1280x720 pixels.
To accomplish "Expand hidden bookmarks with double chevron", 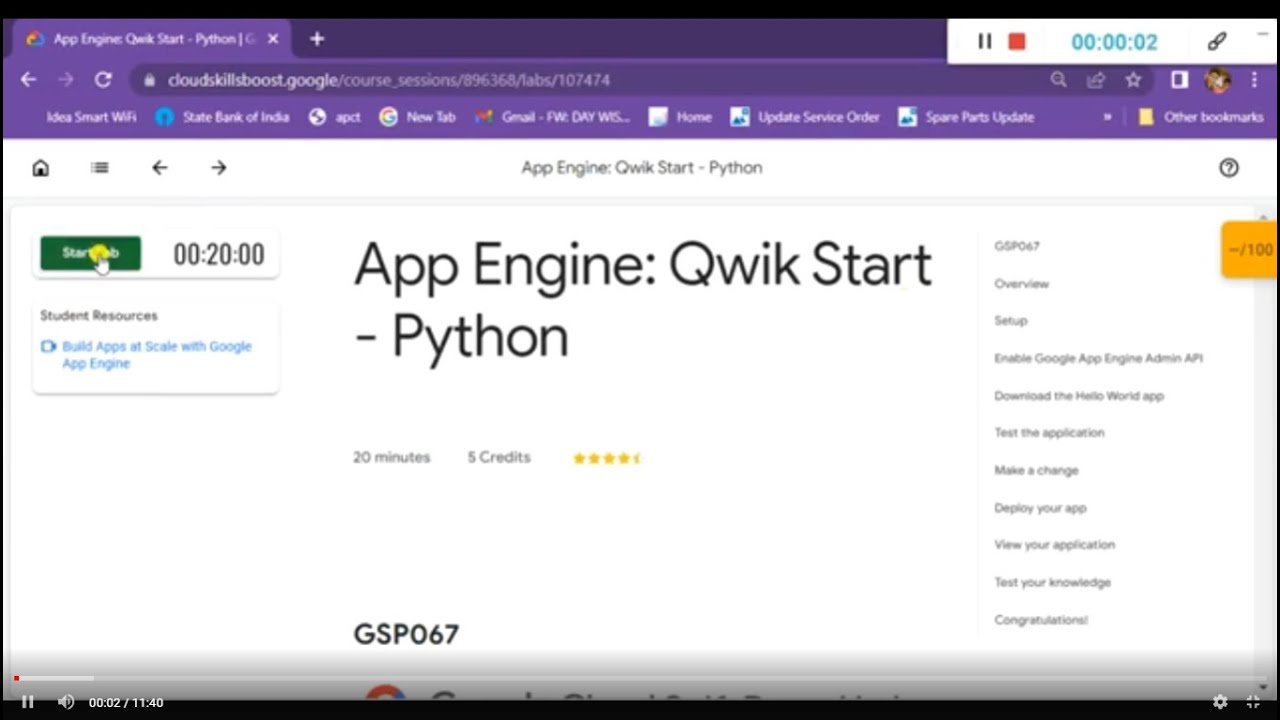I will tap(1107, 117).
